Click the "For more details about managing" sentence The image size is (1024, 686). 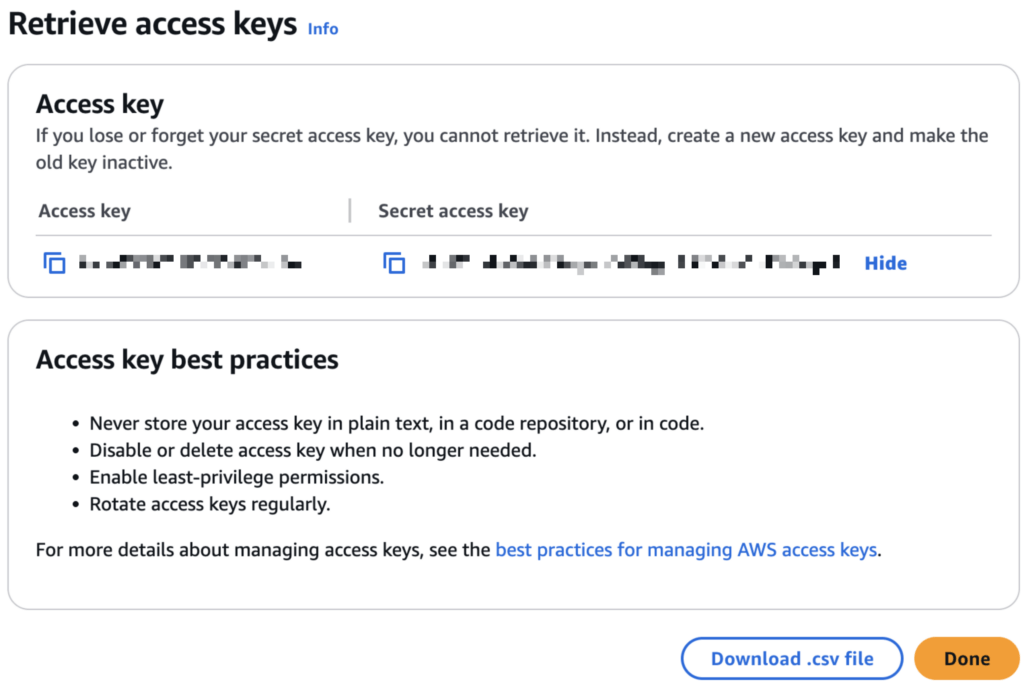[x=264, y=549]
